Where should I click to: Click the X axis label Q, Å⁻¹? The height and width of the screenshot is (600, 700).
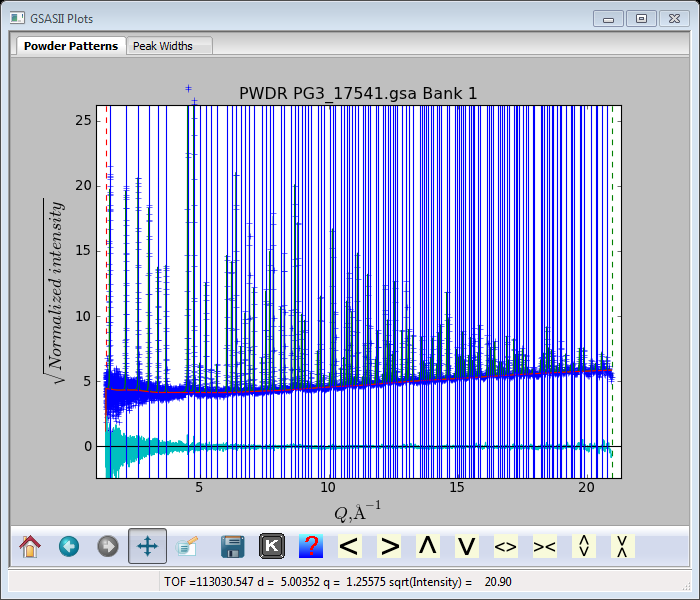(358, 512)
